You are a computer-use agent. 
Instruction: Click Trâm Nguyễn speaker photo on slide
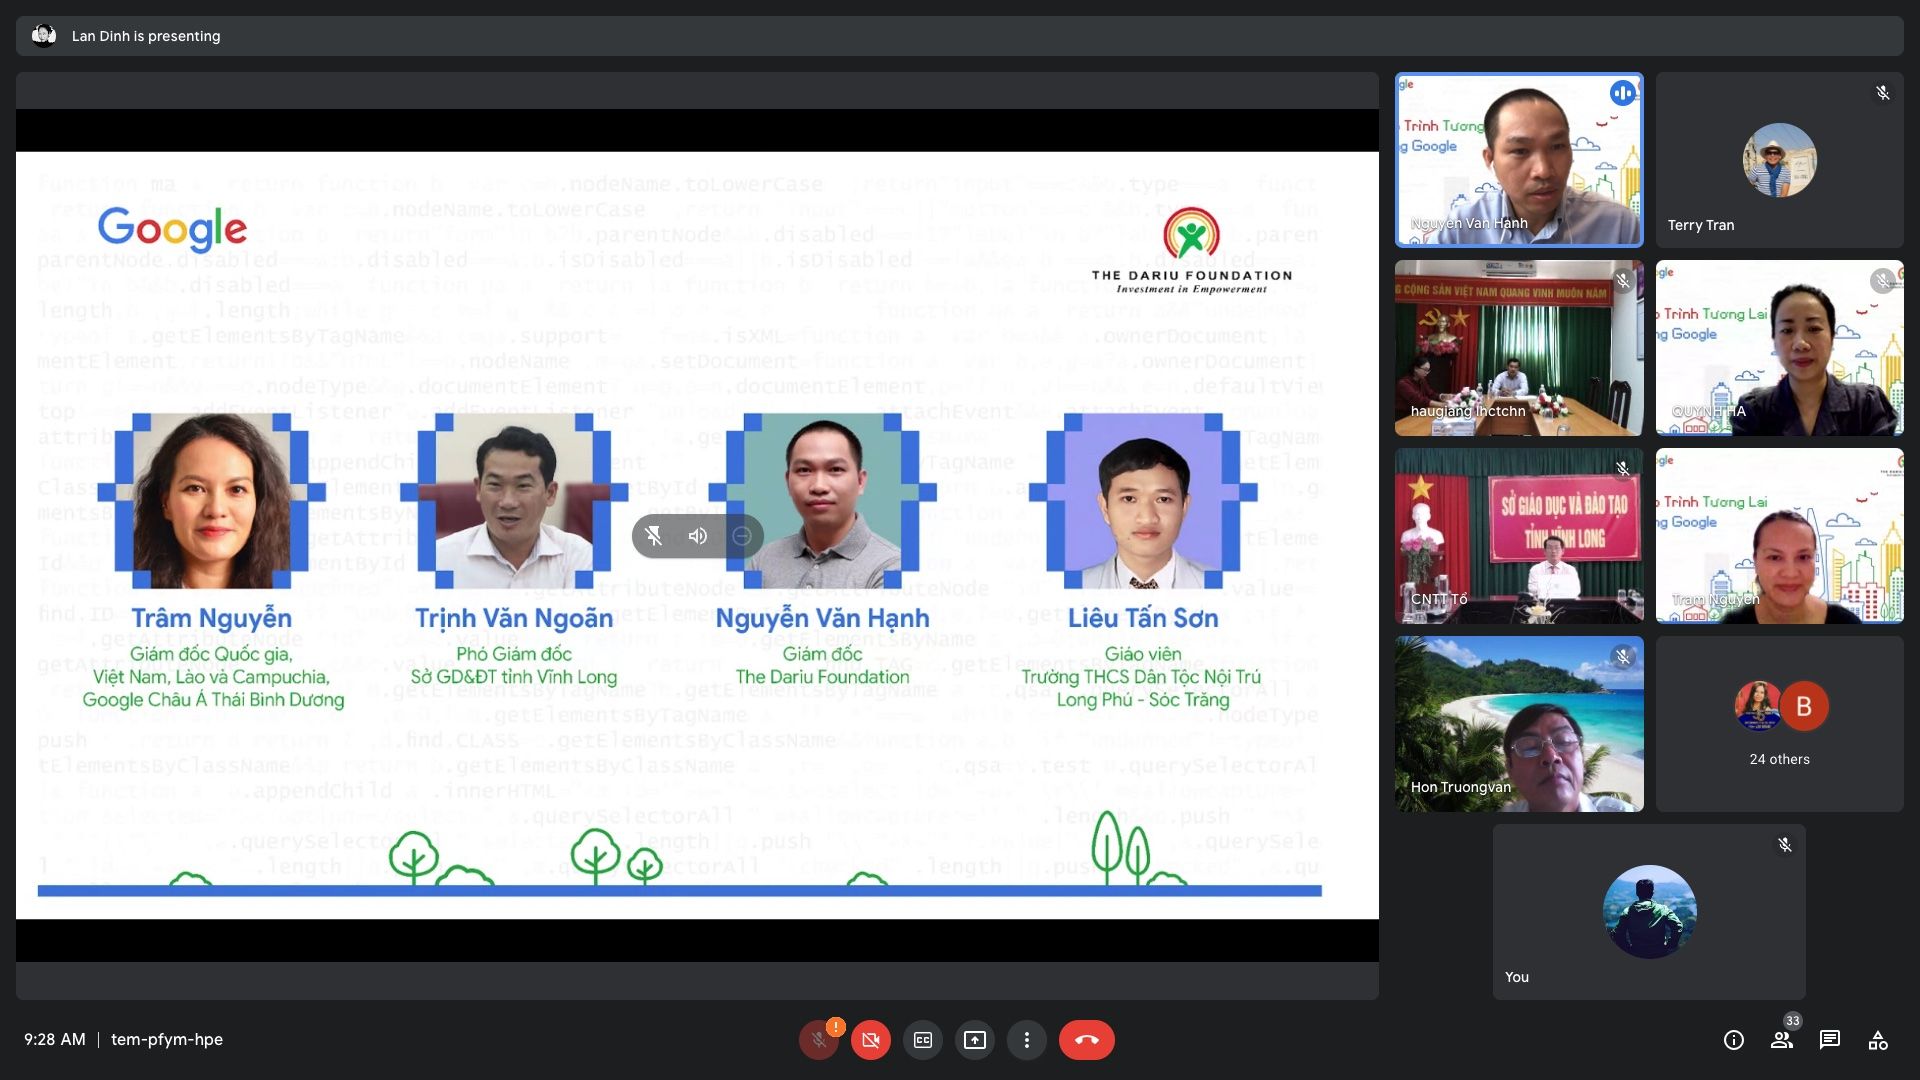(210, 500)
